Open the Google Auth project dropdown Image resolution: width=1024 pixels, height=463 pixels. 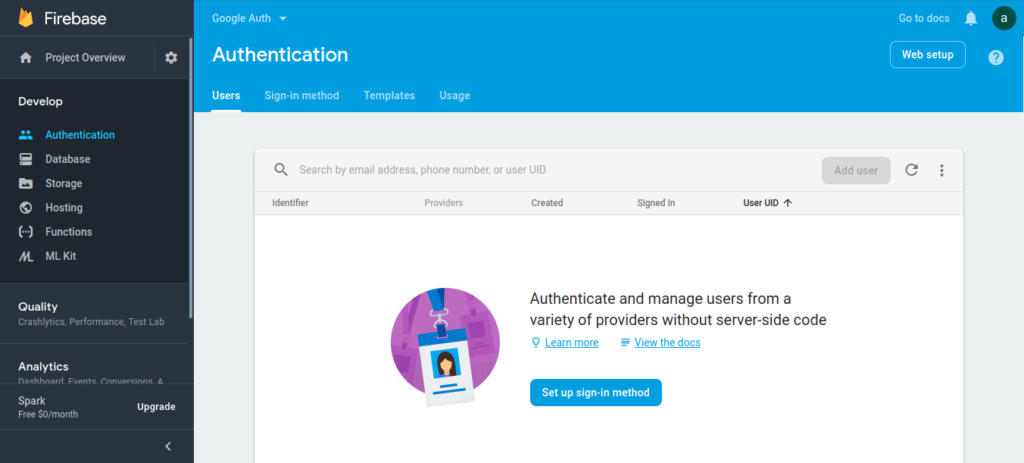click(249, 18)
